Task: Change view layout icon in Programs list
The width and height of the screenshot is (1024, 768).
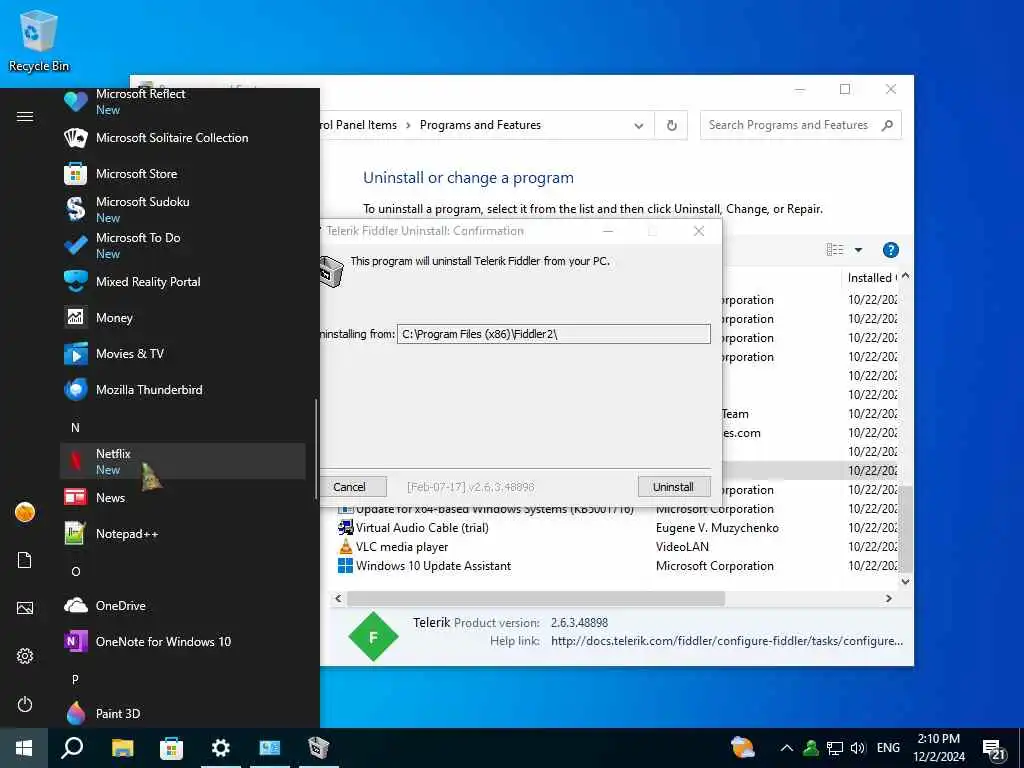Action: point(835,249)
